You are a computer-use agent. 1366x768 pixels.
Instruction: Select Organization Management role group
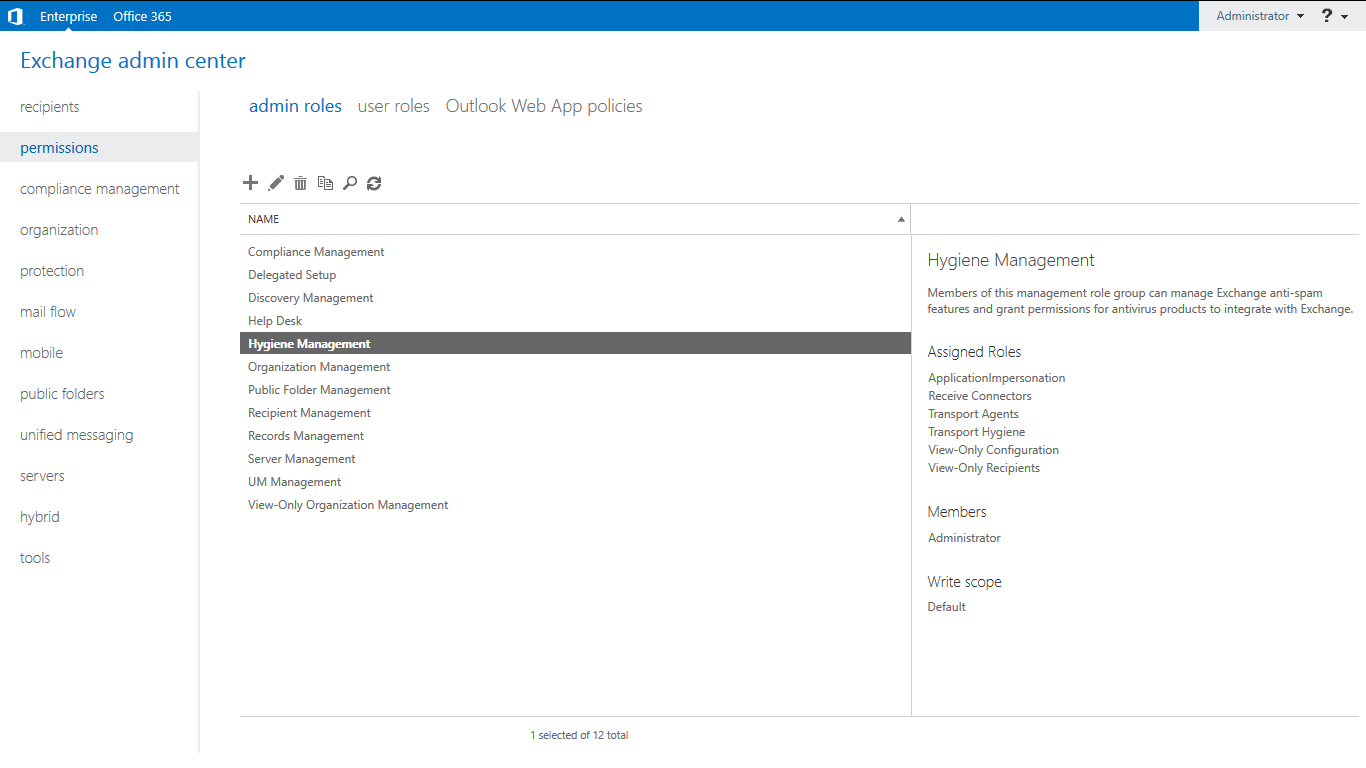(319, 367)
